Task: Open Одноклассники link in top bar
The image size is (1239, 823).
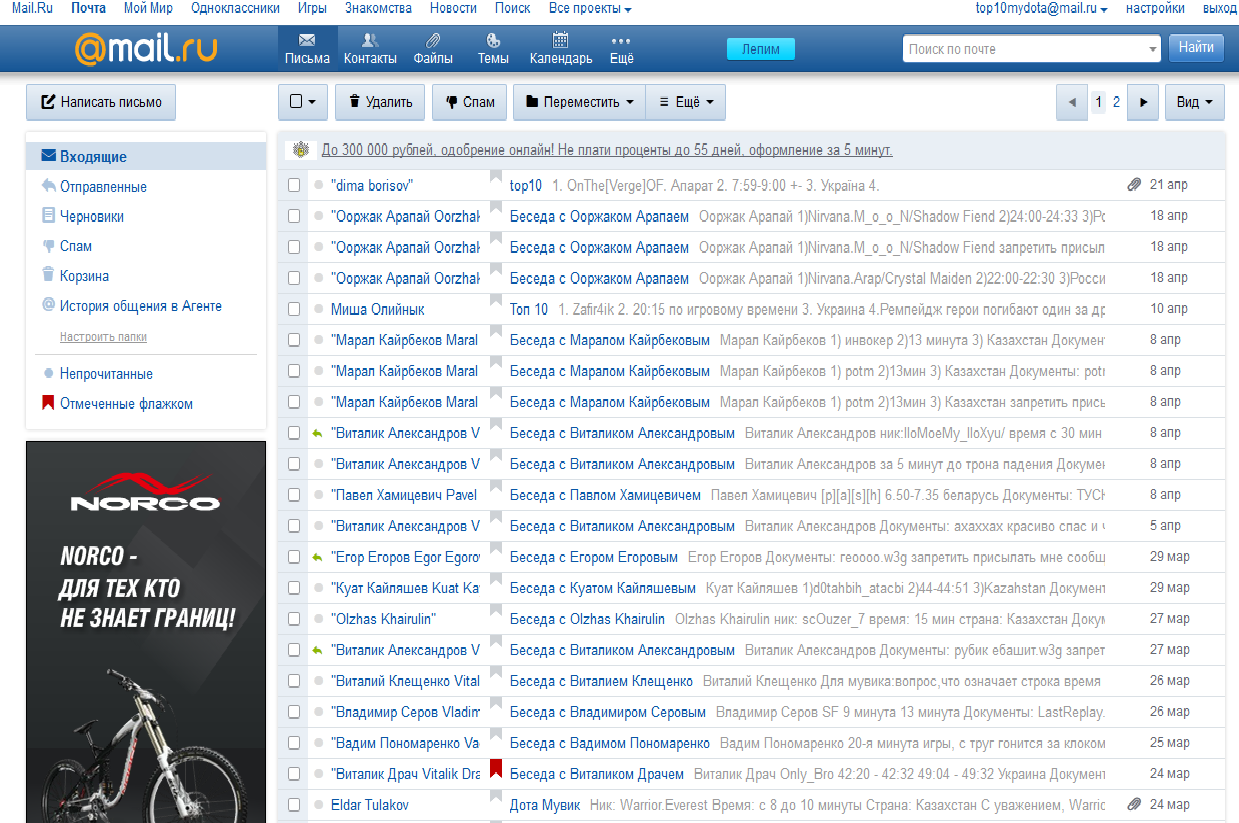Action: [x=235, y=9]
